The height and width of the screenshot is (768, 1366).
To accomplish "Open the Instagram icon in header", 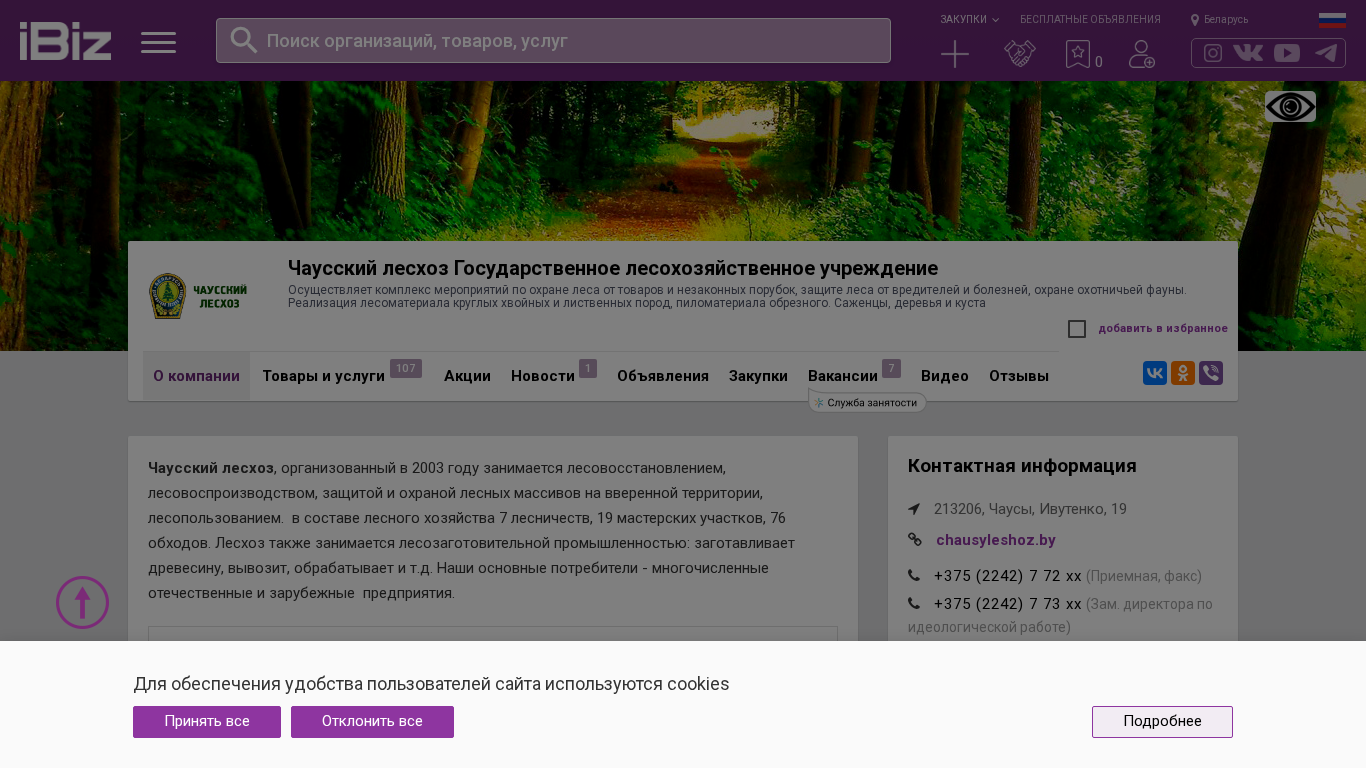I will [x=1213, y=53].
